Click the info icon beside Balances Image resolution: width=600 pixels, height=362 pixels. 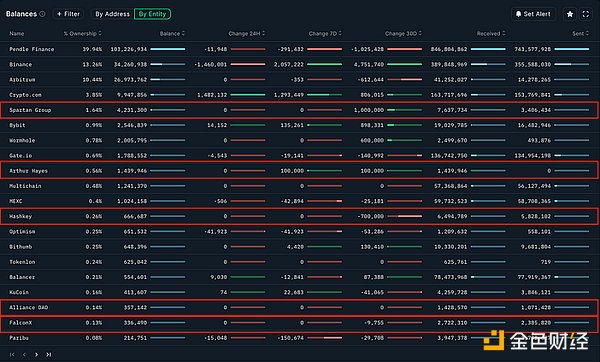tap(42, 14)
